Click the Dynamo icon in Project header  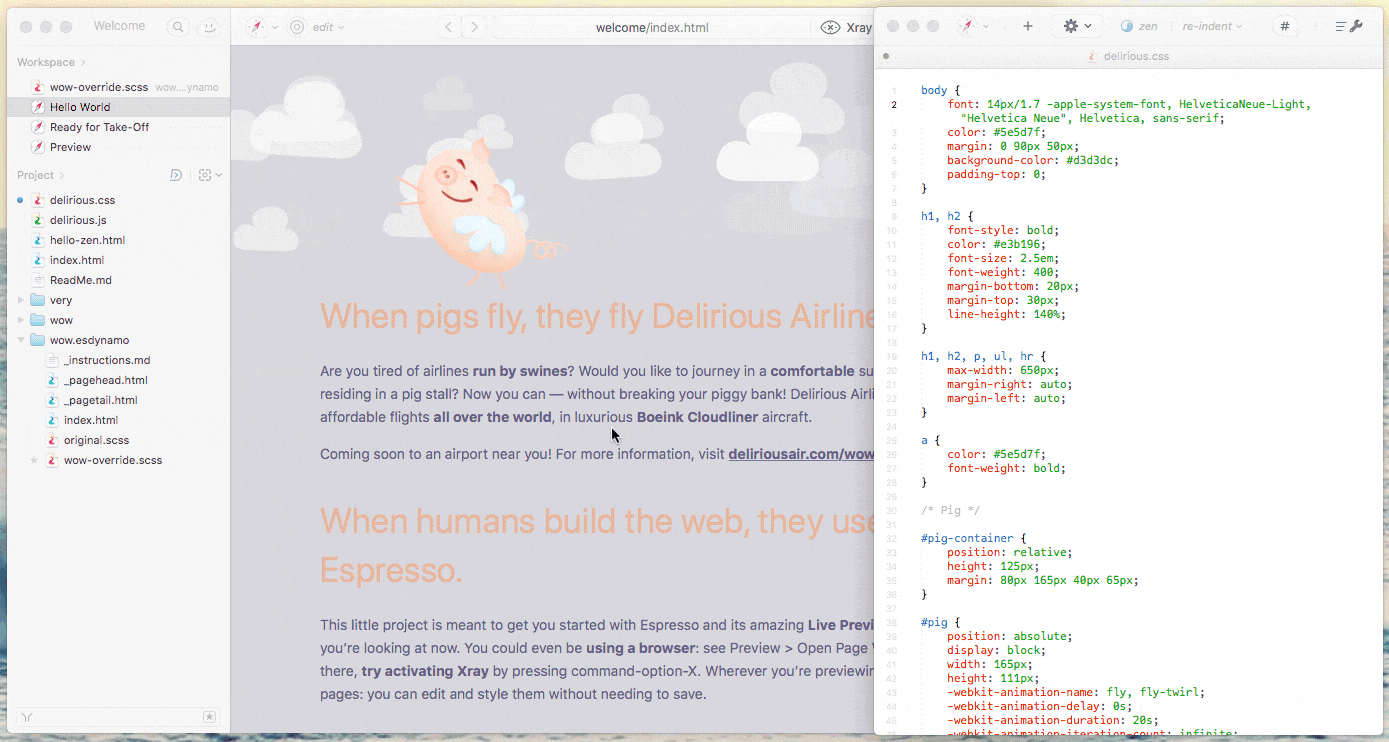176,175
